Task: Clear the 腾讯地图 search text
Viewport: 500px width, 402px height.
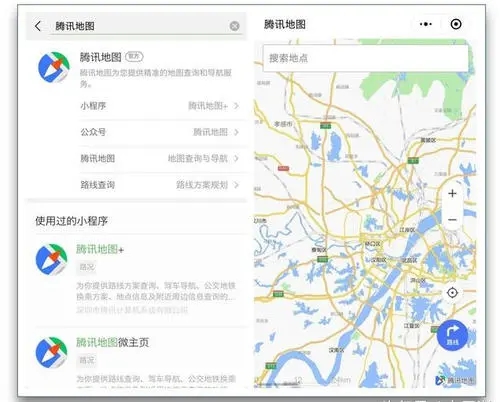Action: [235, 26]
